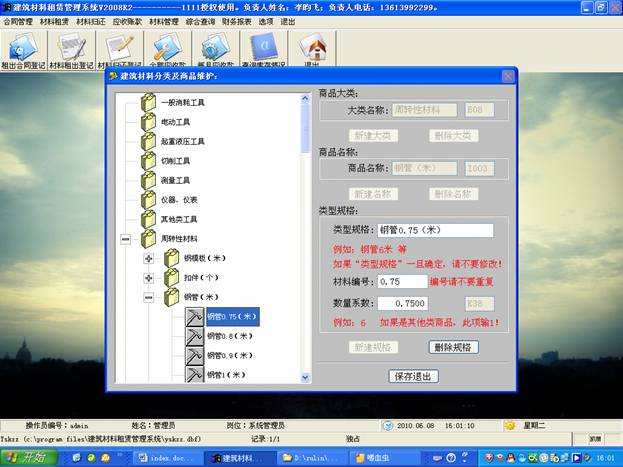Open the 材料租出登记 toolbar icon
The height and width of the screenshot is (467, 623).
point(72,50)
